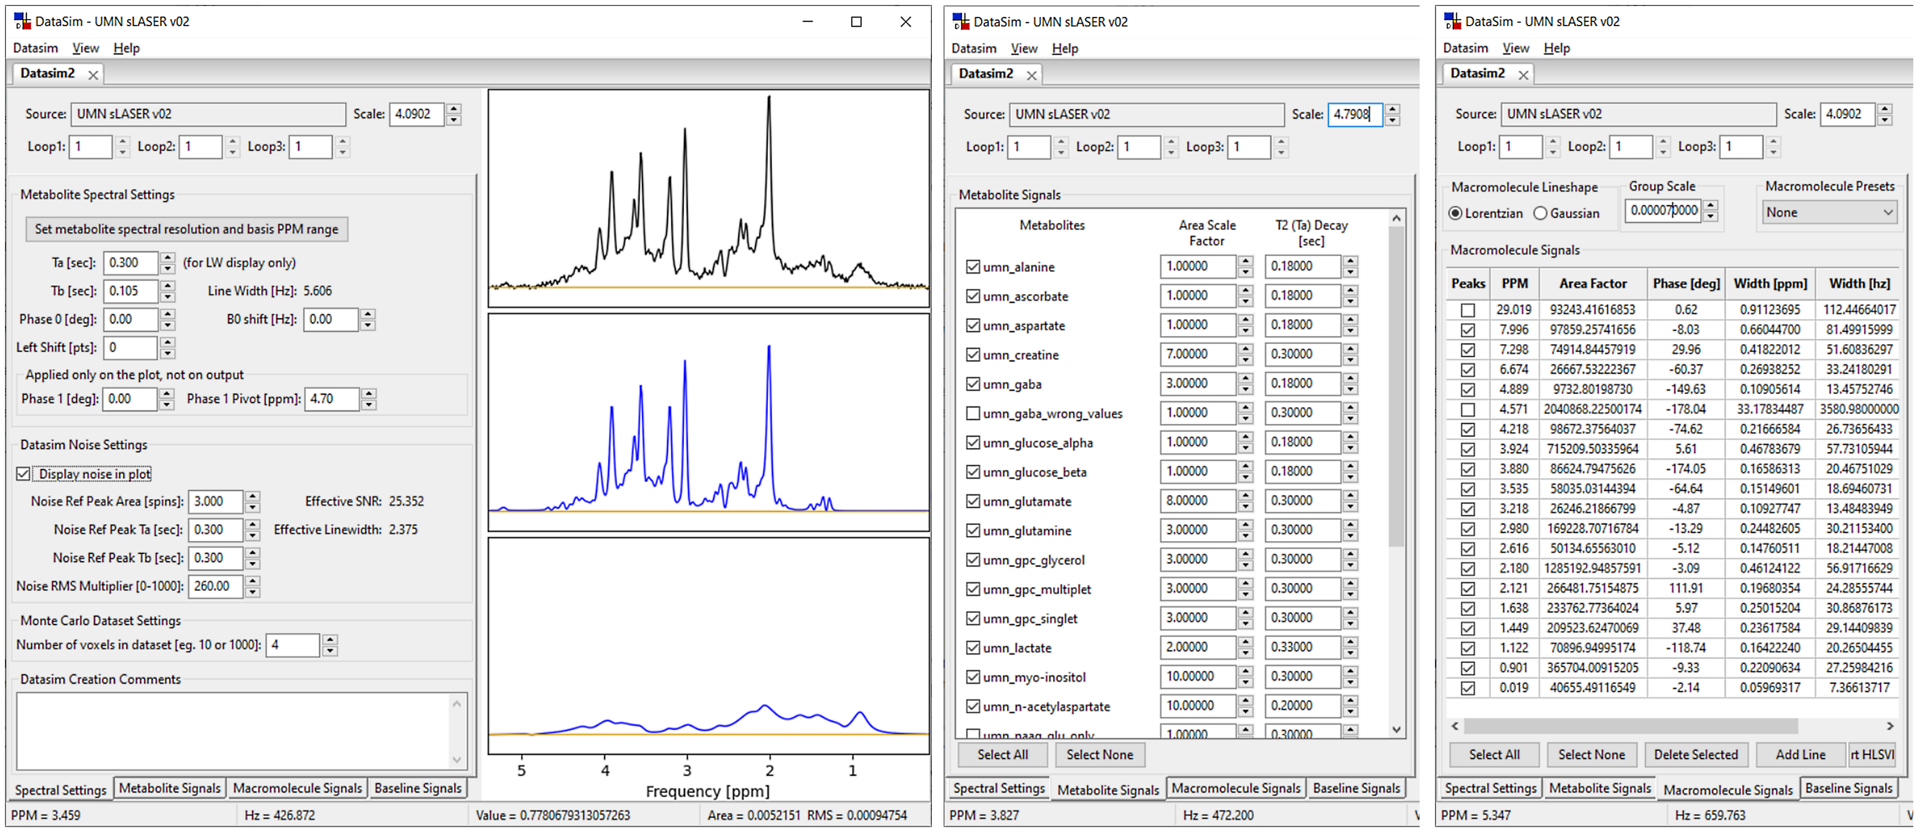The height and width of the screenshot is (834, 1920).
Task: Uncheck umn_alanine metabolite
Action: (x=973, y=267)
